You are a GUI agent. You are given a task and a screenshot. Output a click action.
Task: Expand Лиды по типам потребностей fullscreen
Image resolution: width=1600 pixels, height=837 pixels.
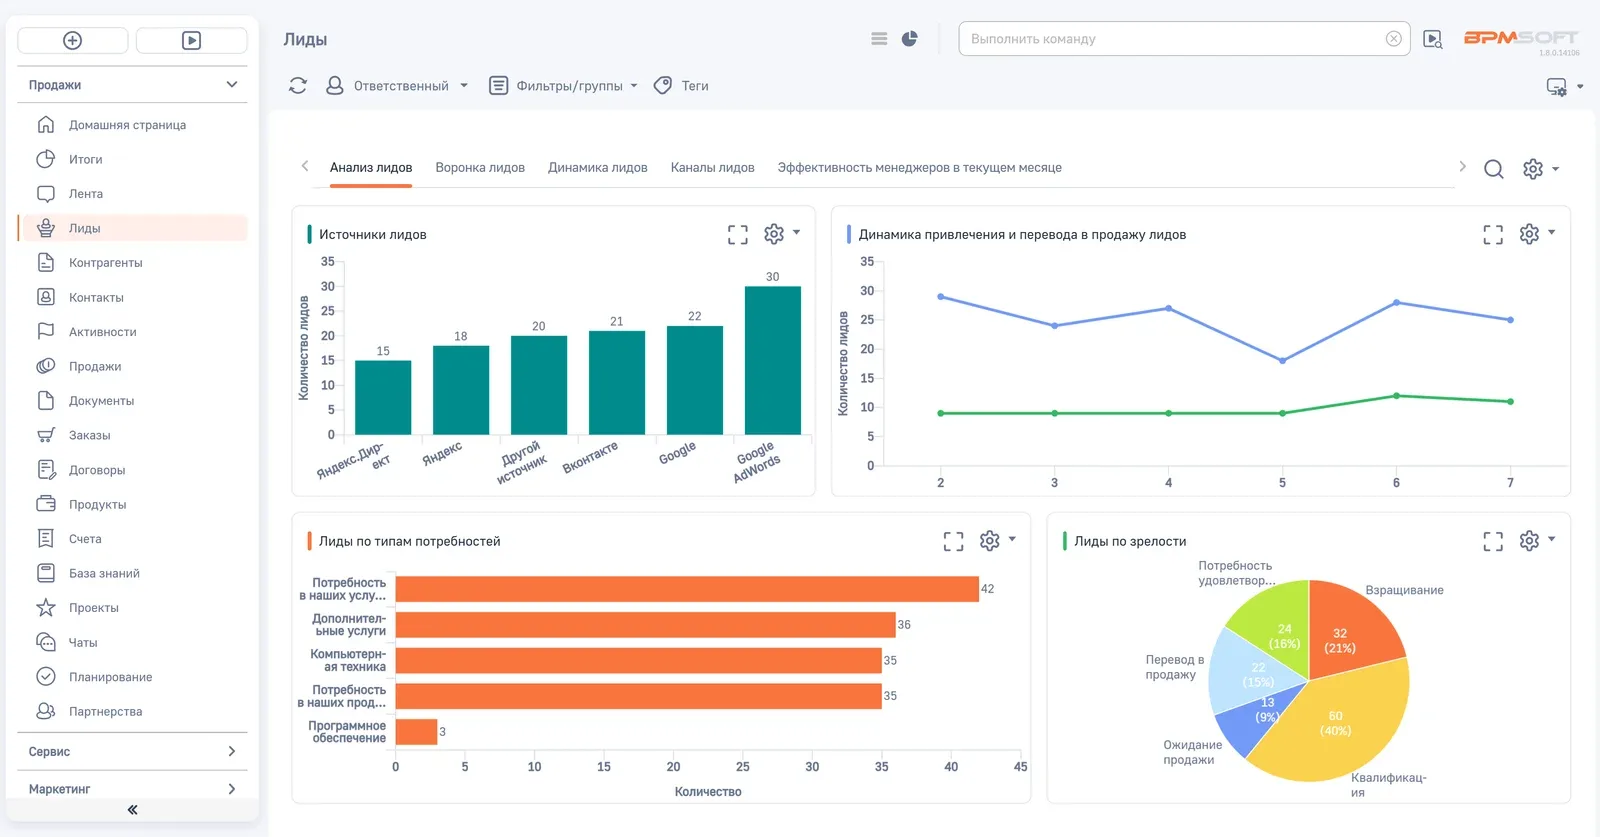954,541
